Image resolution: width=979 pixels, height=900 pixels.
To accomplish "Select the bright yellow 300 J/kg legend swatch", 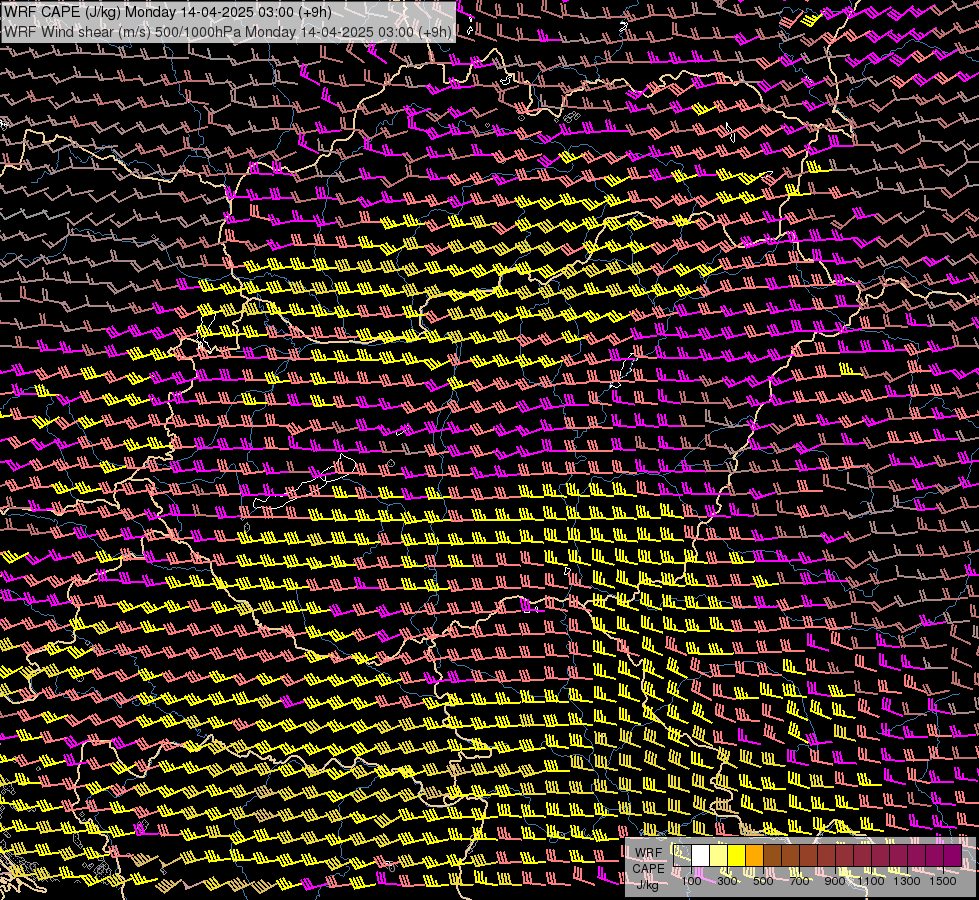I will pos(737,856).
